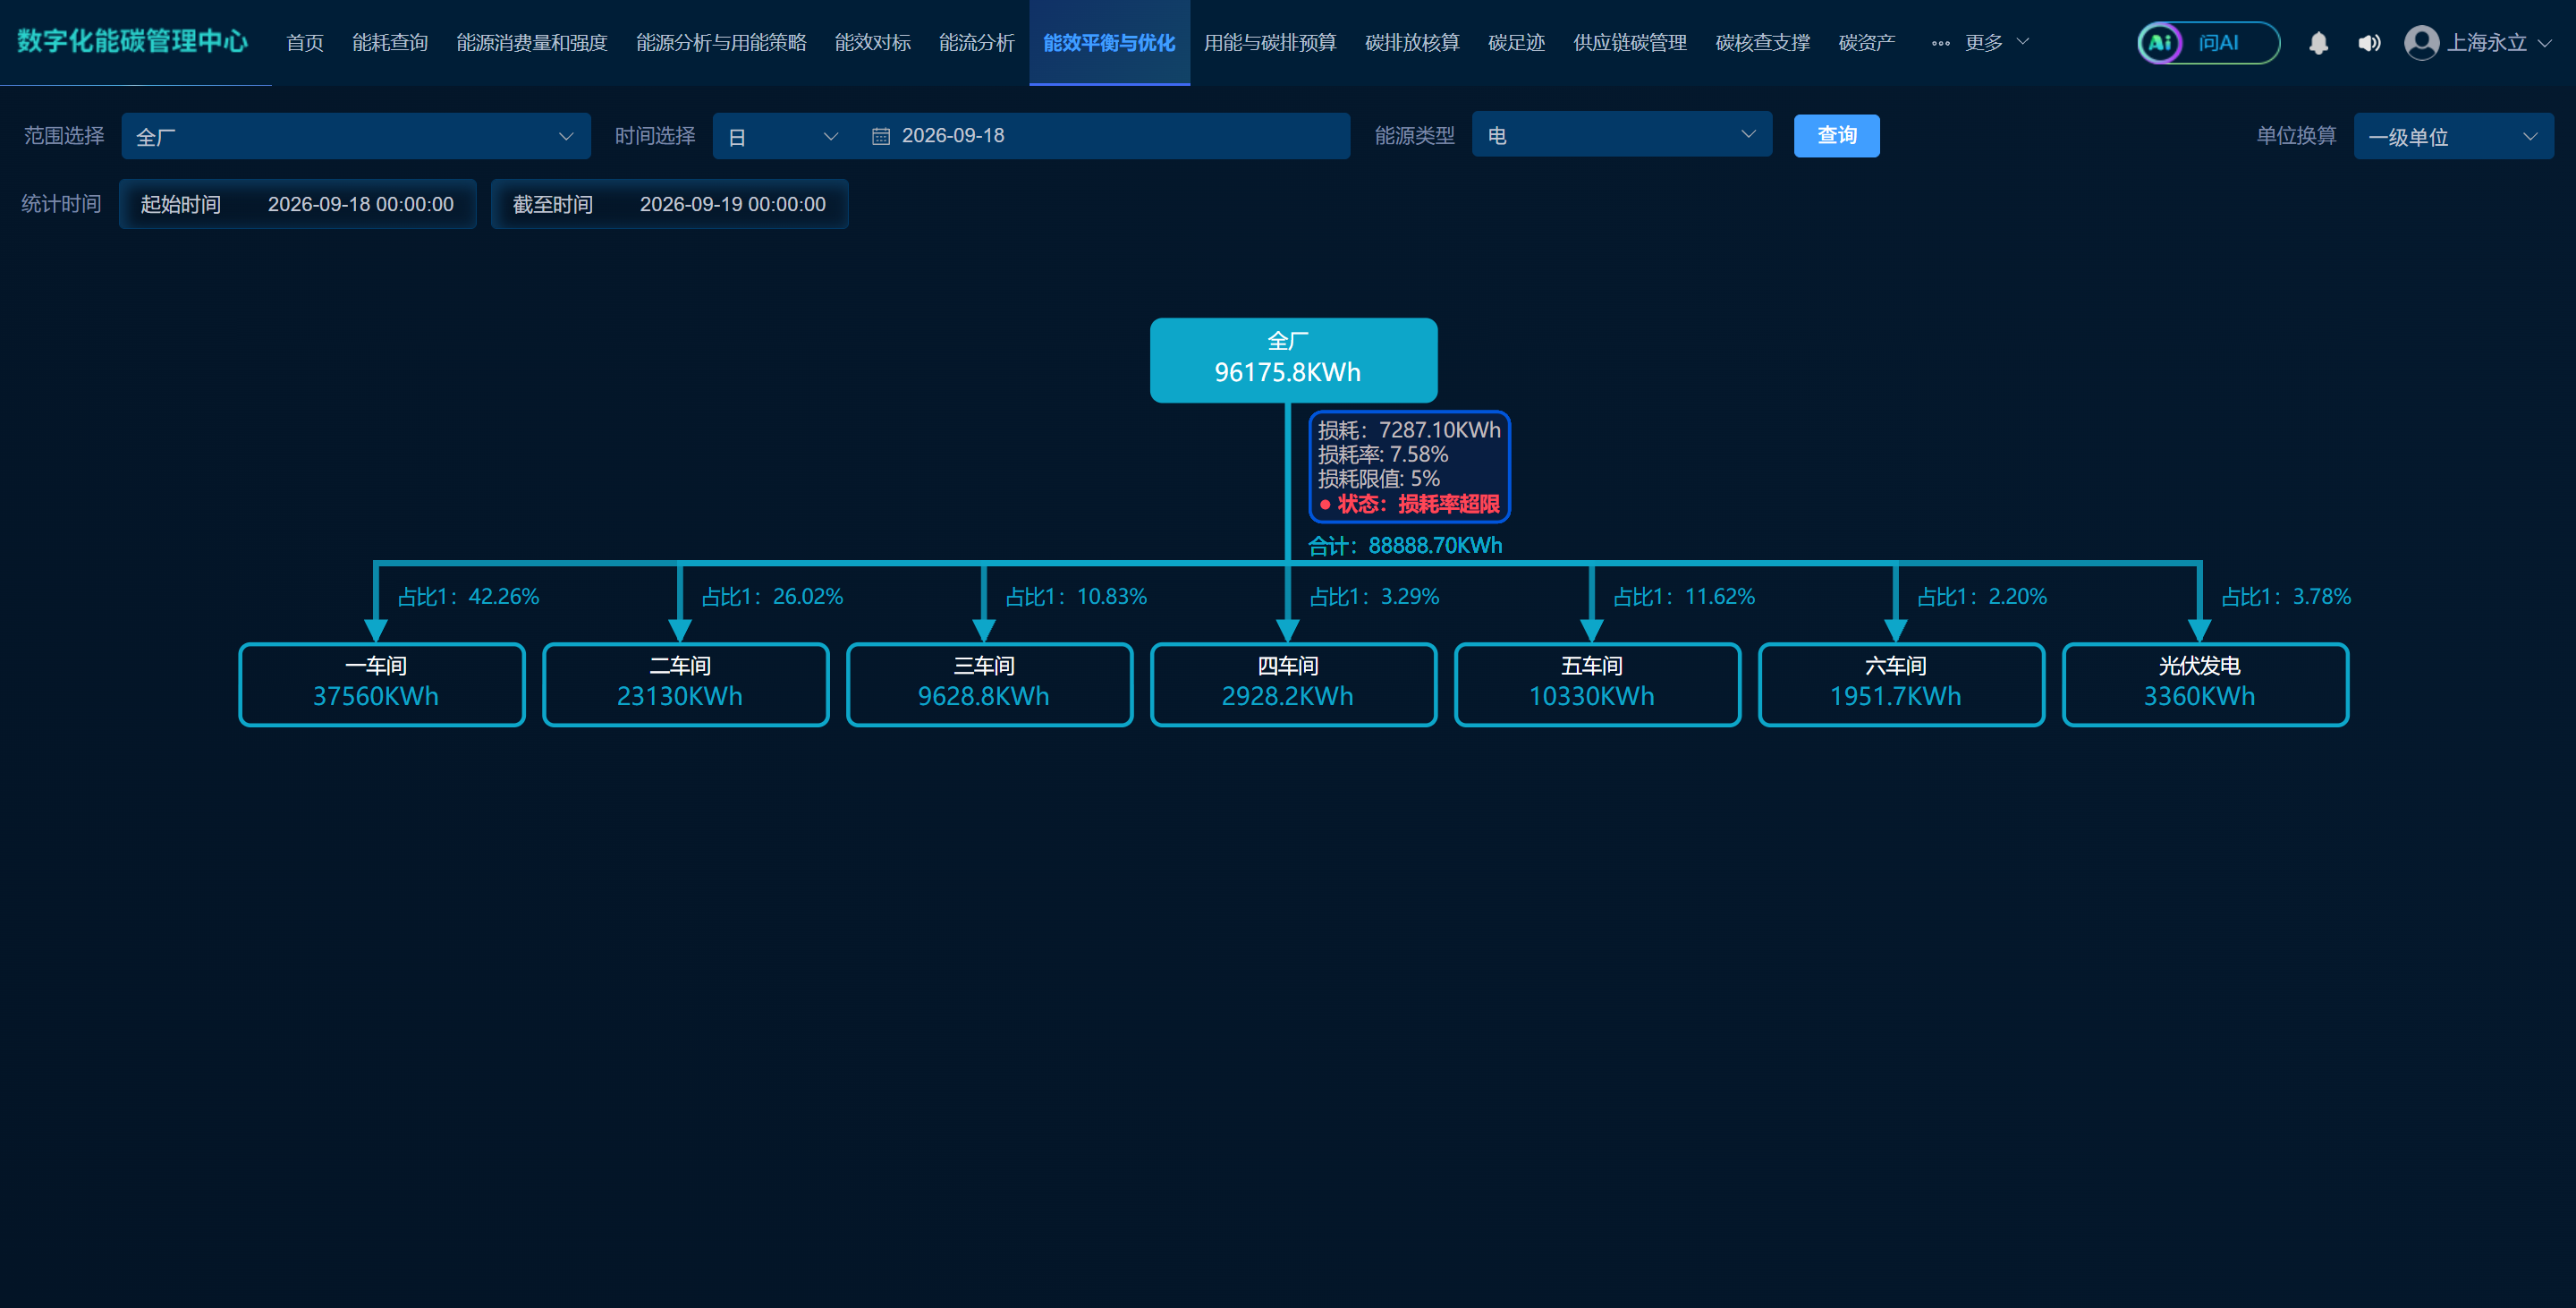Screen dimensions: 2576x1308
Task: Click the Ai logo badge
Action: pyautogui.click(x=2160, y=43)
